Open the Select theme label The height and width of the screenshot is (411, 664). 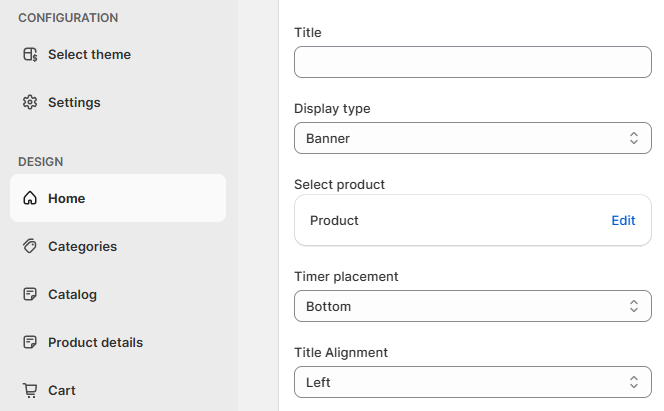89,55
